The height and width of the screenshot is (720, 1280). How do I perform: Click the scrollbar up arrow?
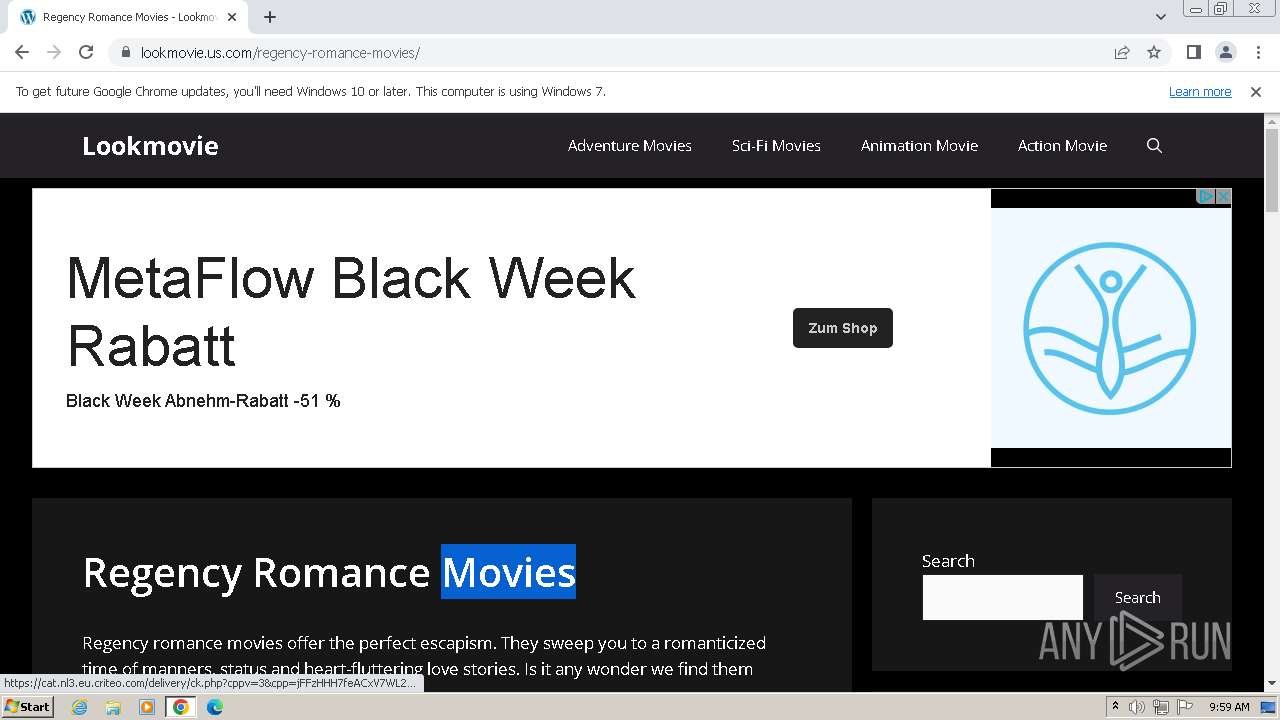[1272, 122]
